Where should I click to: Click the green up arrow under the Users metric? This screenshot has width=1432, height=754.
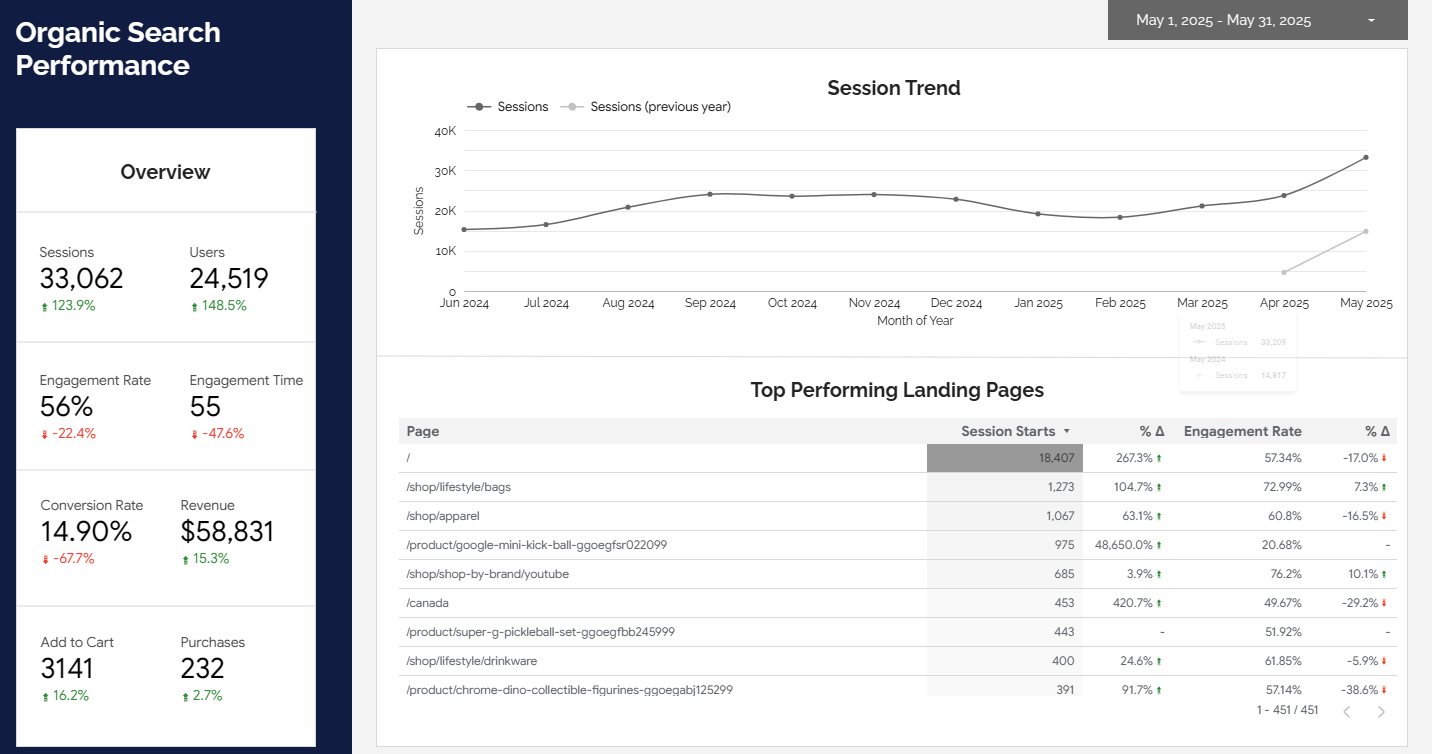tap(194, 305)
